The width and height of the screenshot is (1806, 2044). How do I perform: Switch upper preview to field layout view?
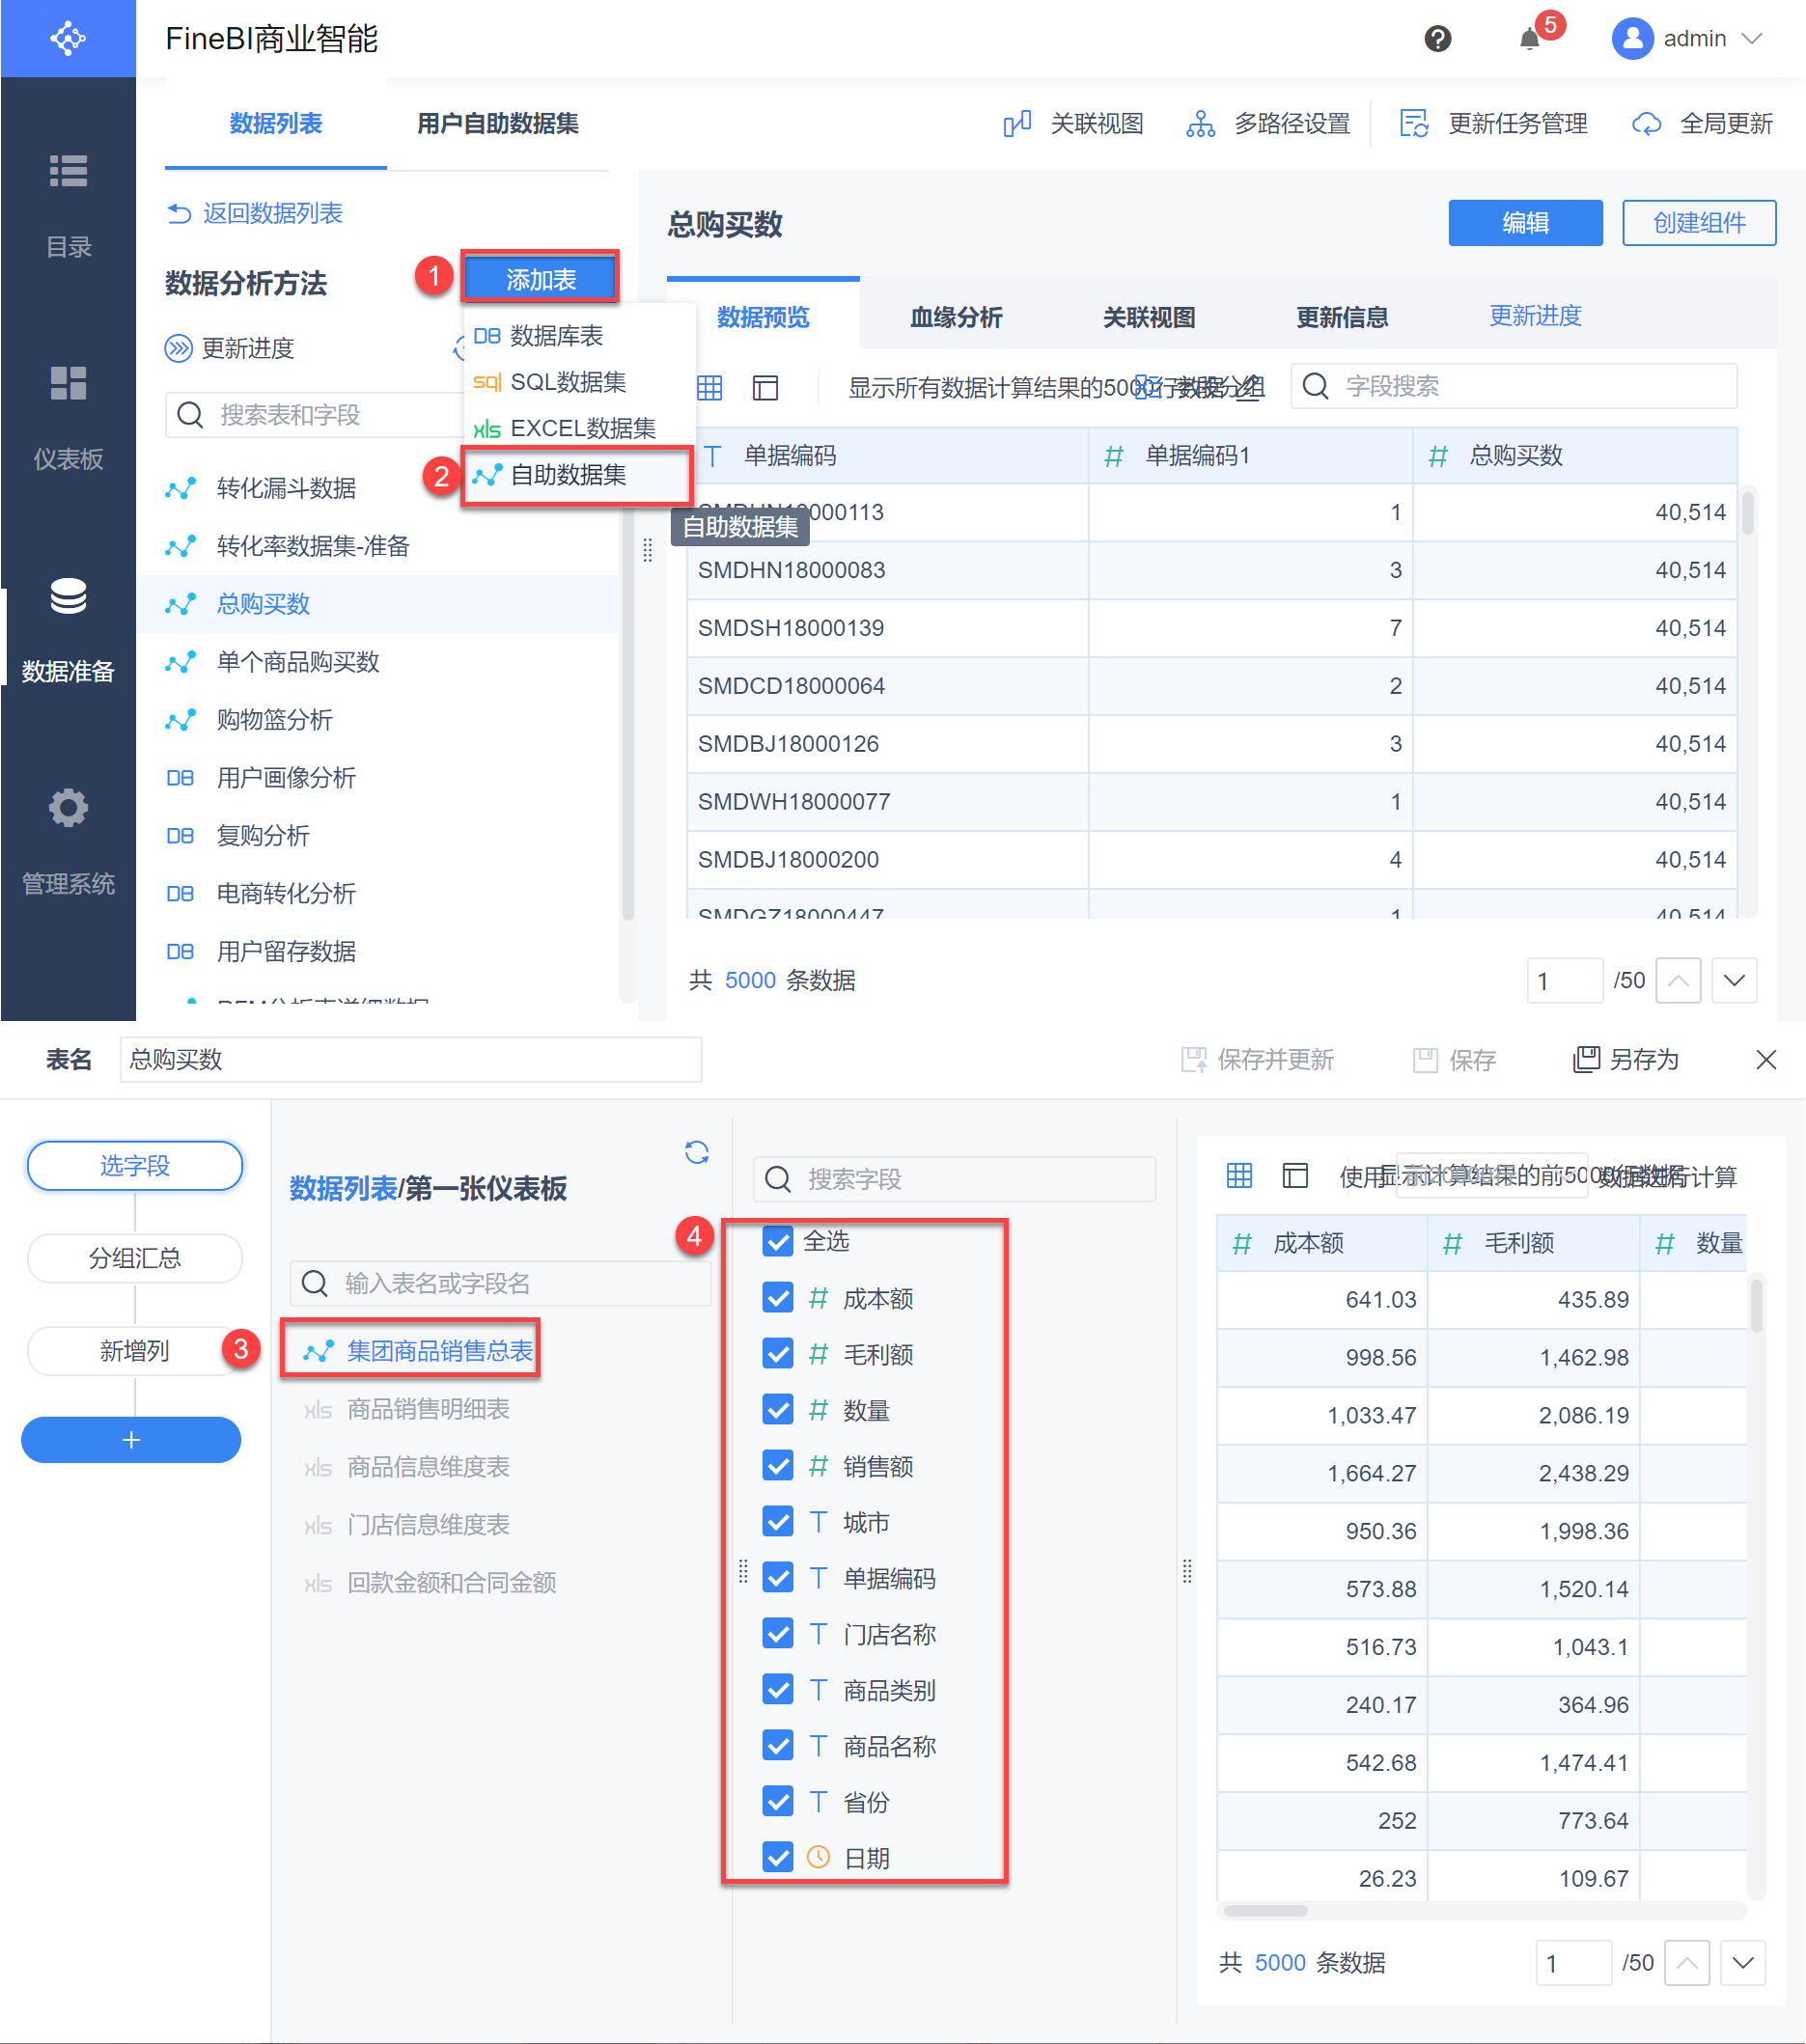coord(765,387)
